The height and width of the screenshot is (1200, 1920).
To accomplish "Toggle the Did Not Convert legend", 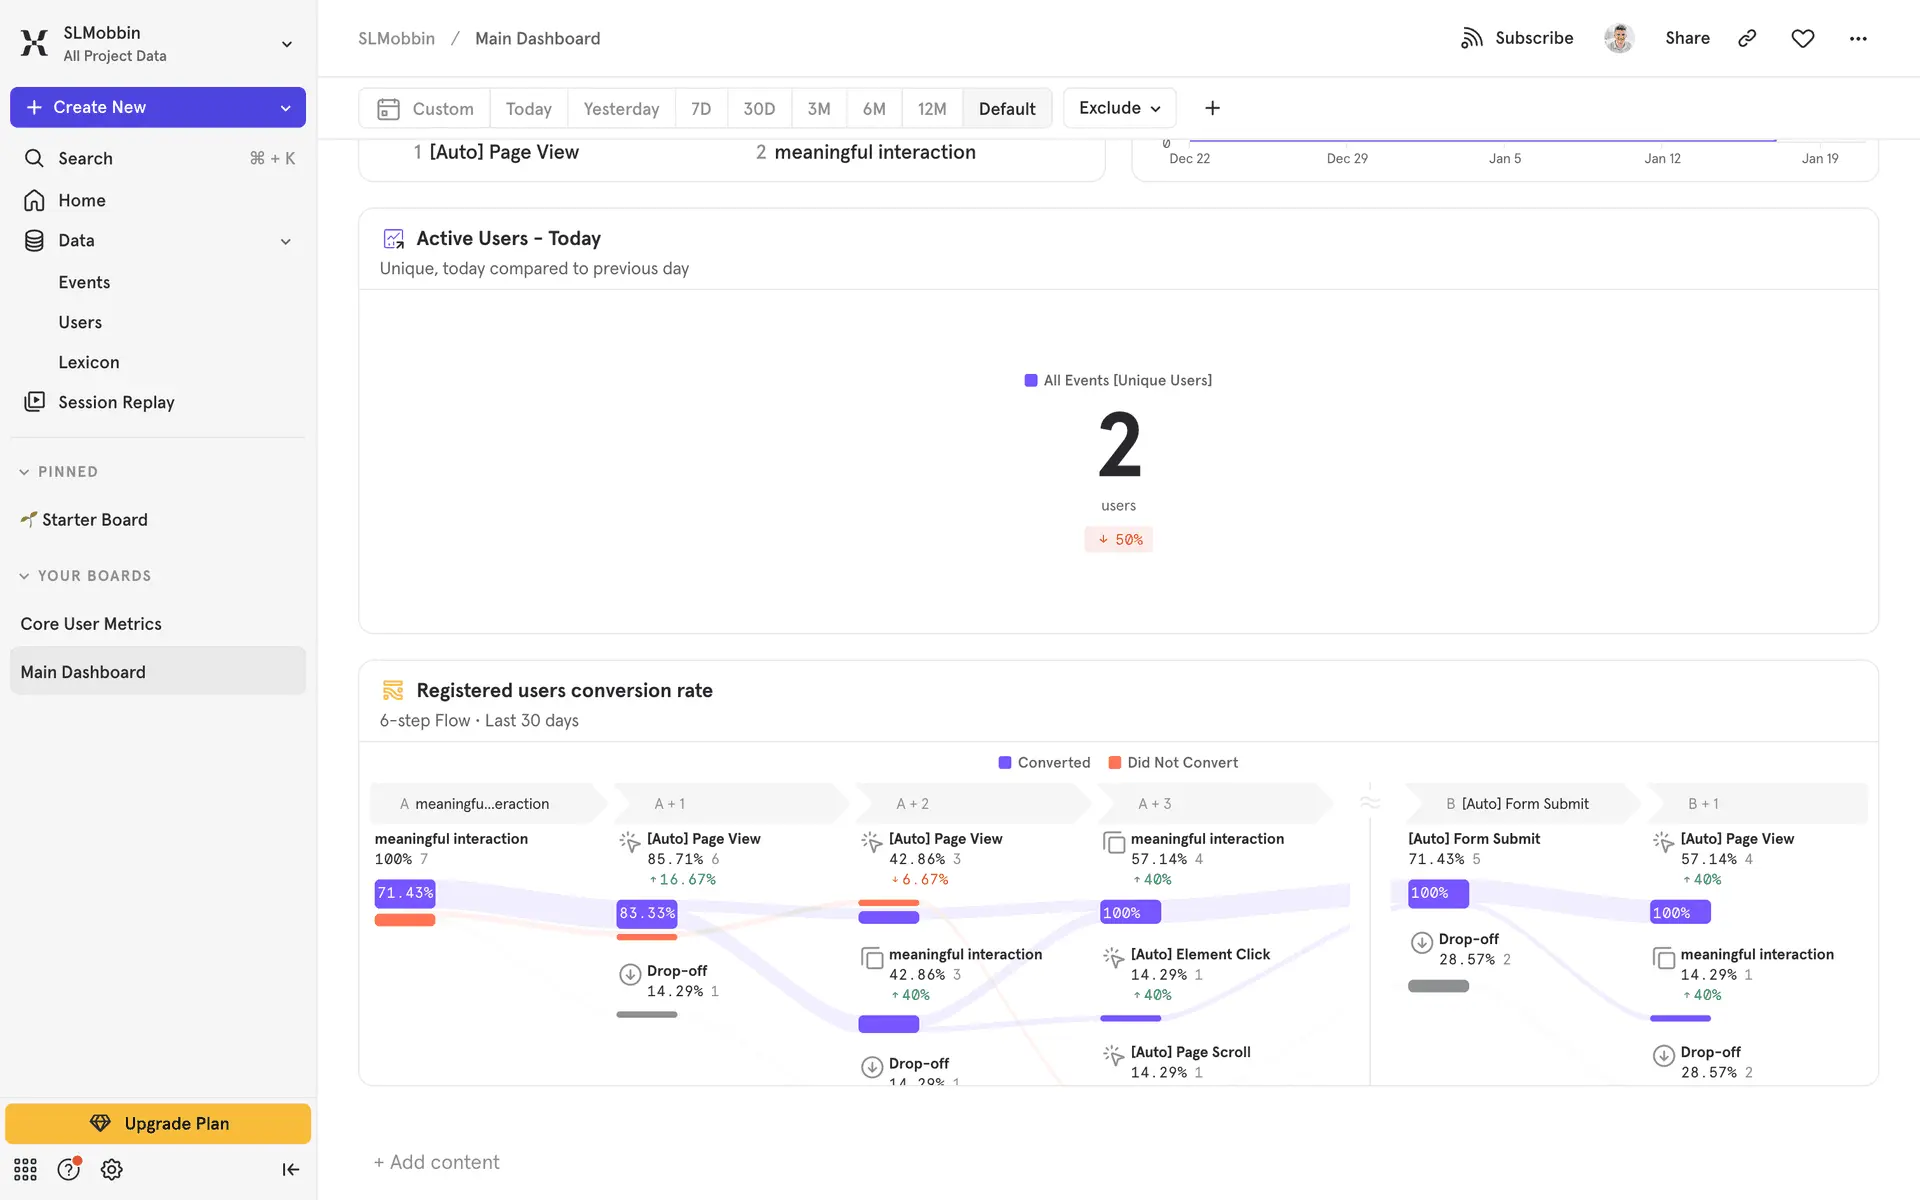I will [1173, 762].
